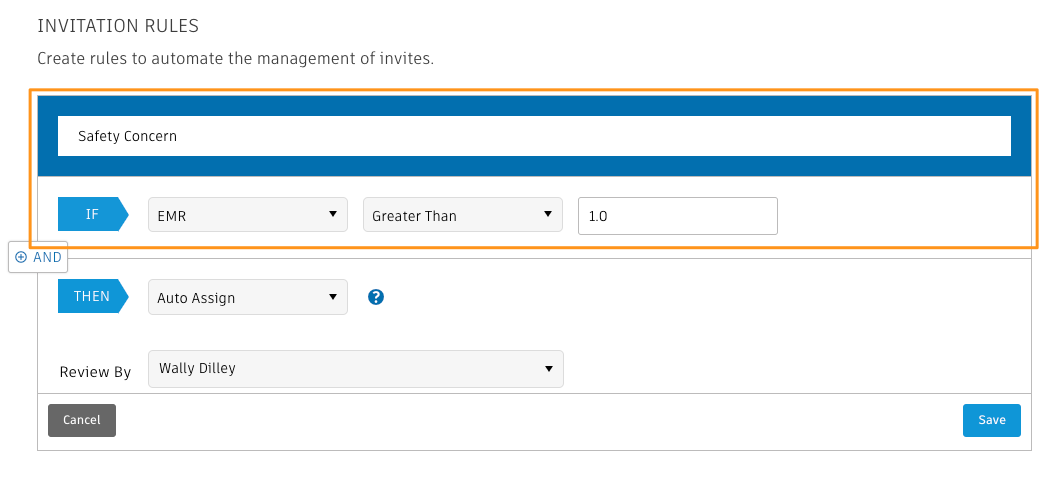Click the rule description text below heading
The width and height of the screenshot is (1060, 497).
[235, 59]
